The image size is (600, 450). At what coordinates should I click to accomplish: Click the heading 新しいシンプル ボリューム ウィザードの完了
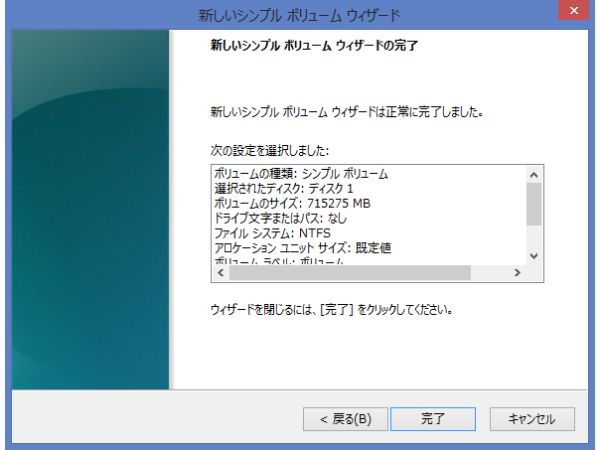point(314,46)
